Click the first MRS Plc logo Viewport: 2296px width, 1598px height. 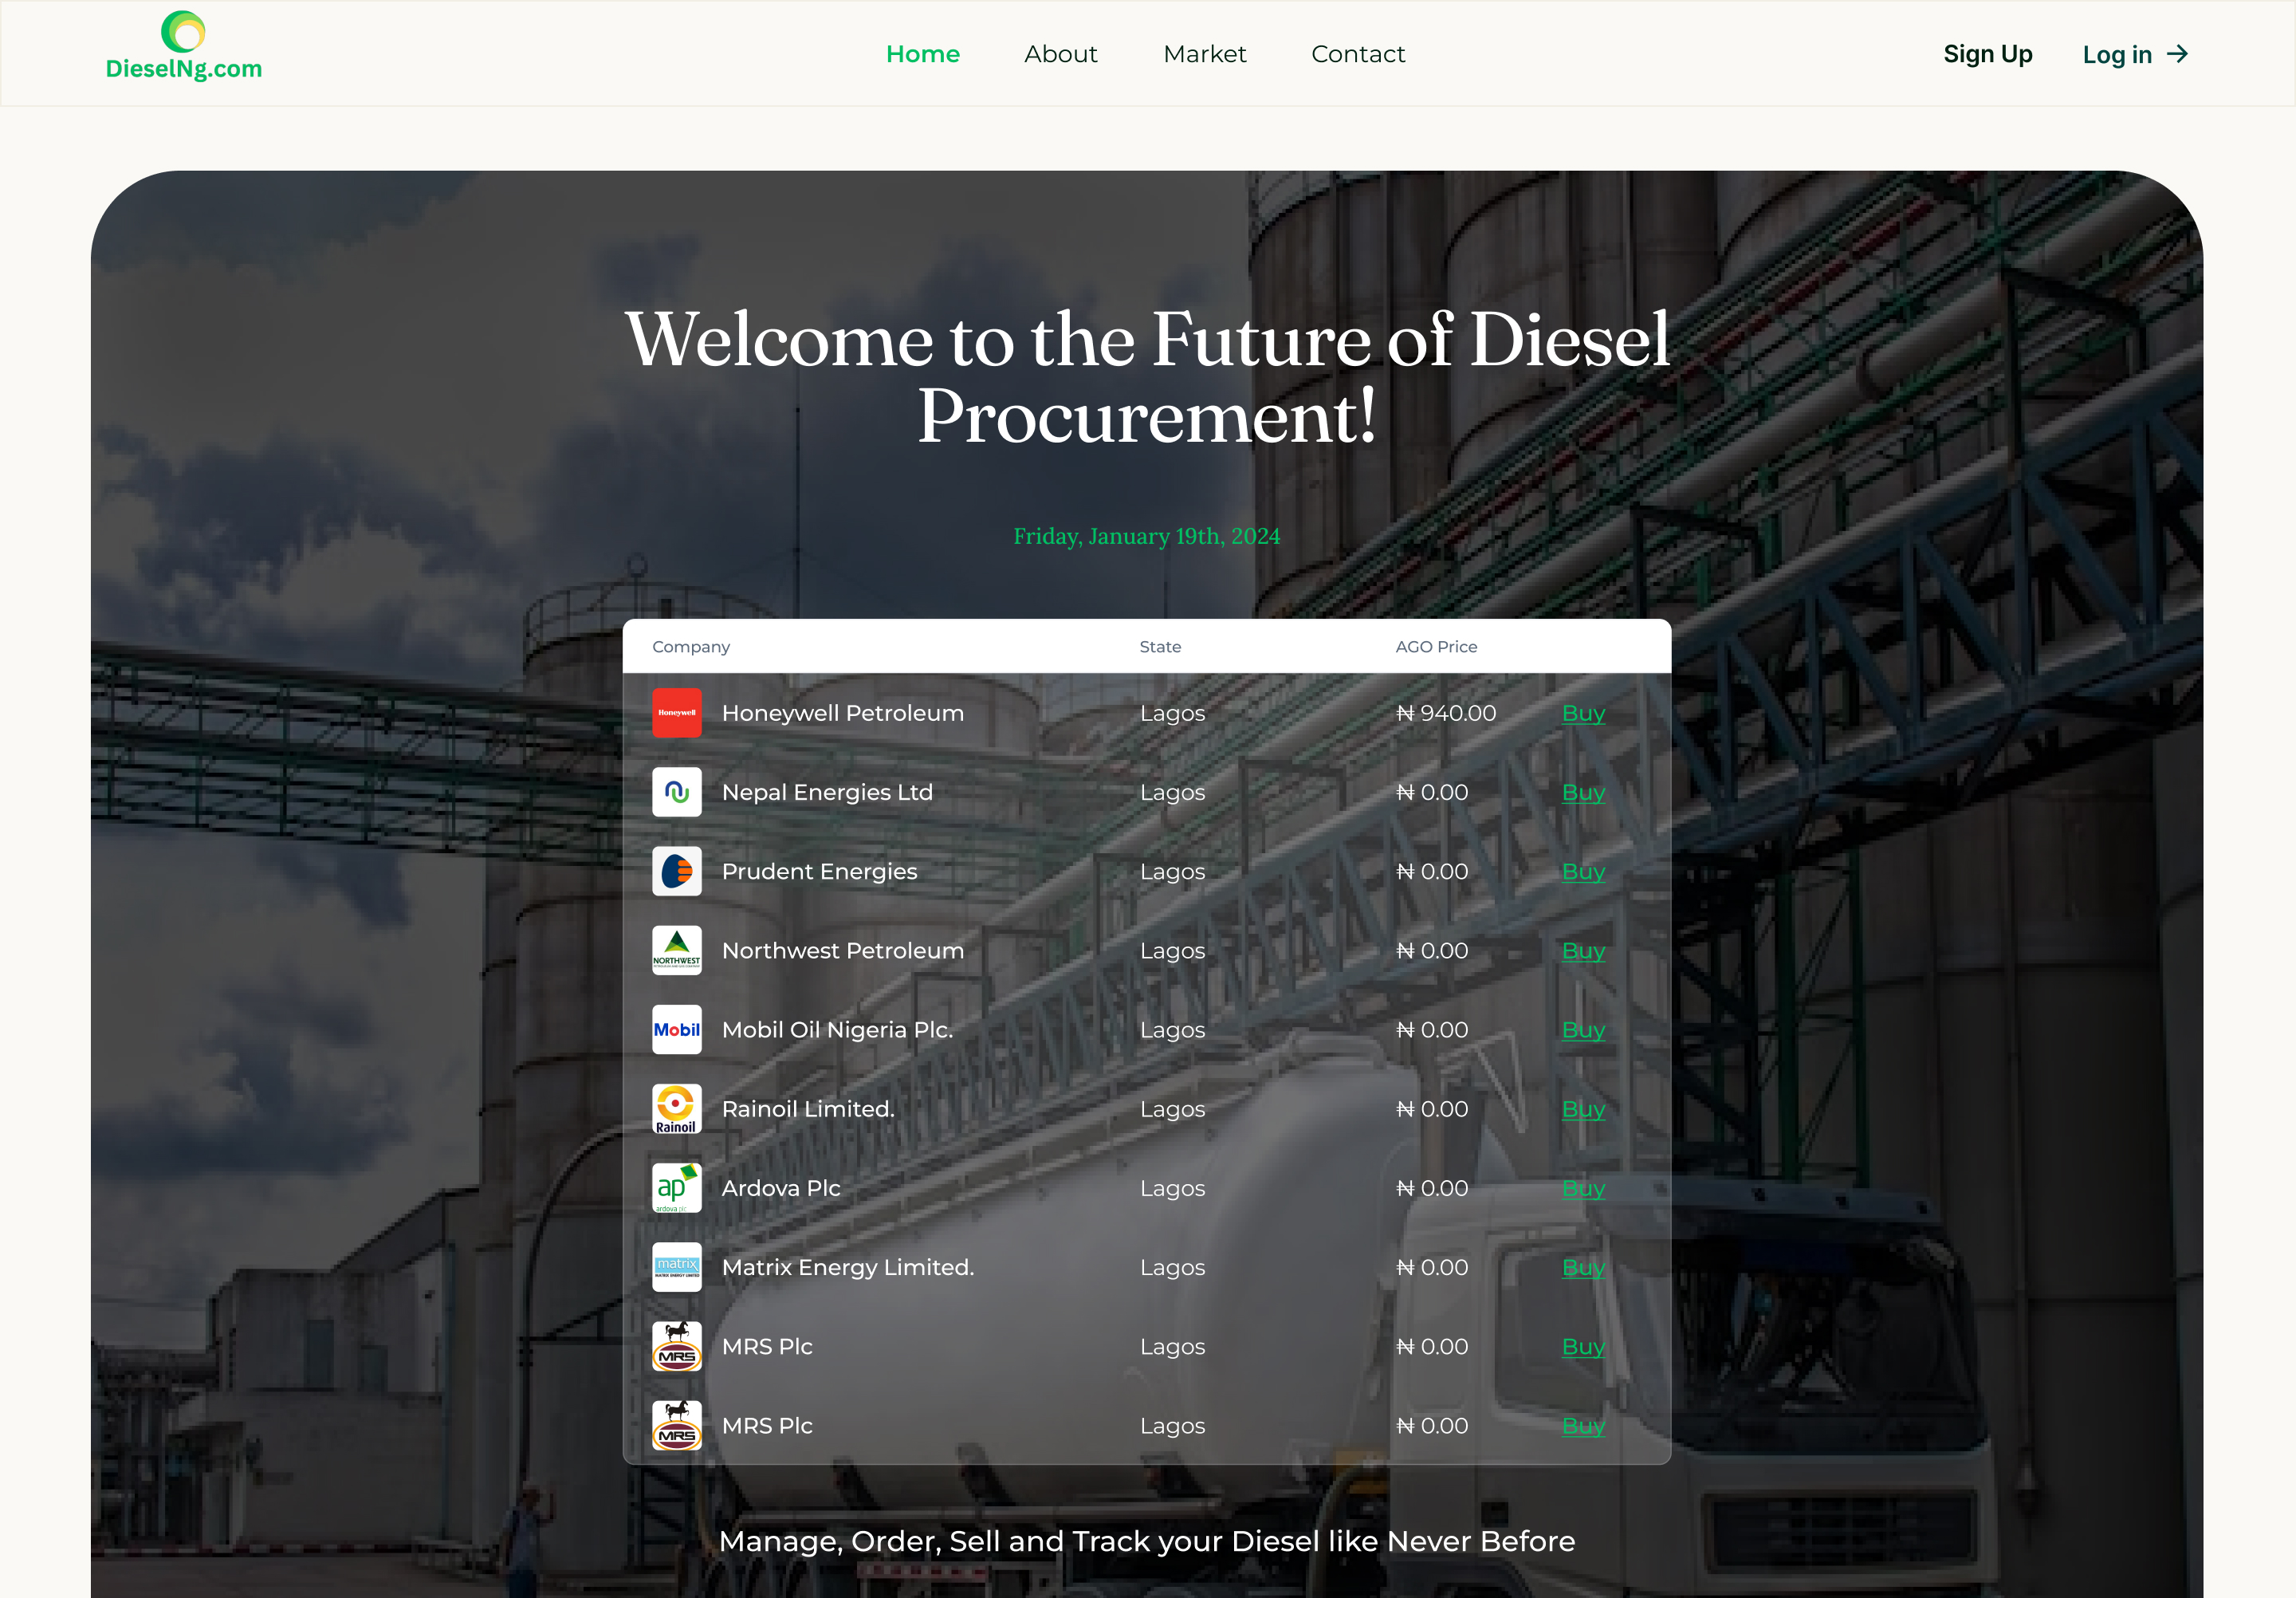[677, 1346]
